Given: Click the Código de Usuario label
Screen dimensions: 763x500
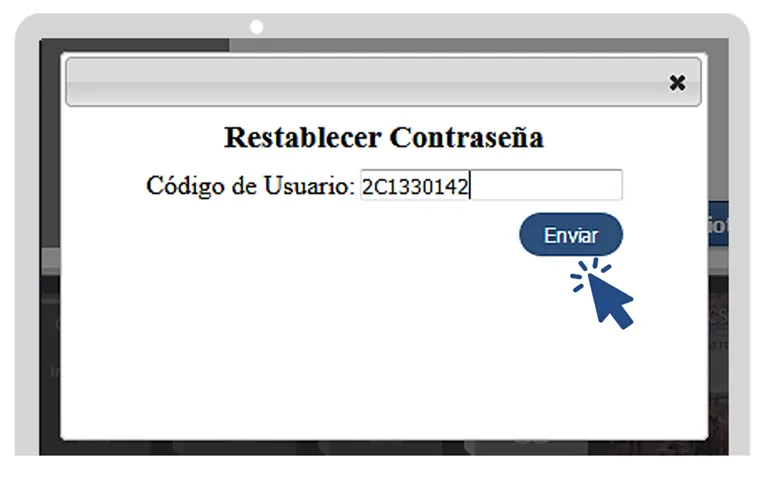Looking at the screenshot, I should coord(250,186).
